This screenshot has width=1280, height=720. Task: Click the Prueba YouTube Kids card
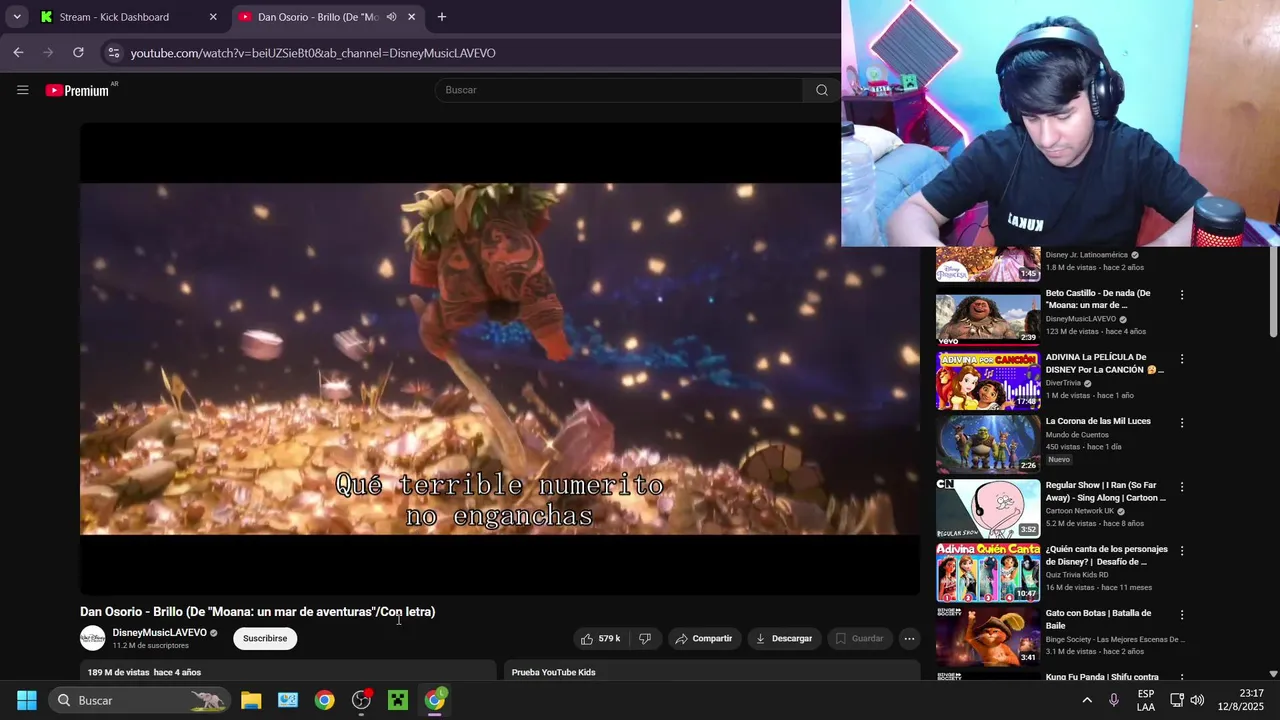click(712, 670)
